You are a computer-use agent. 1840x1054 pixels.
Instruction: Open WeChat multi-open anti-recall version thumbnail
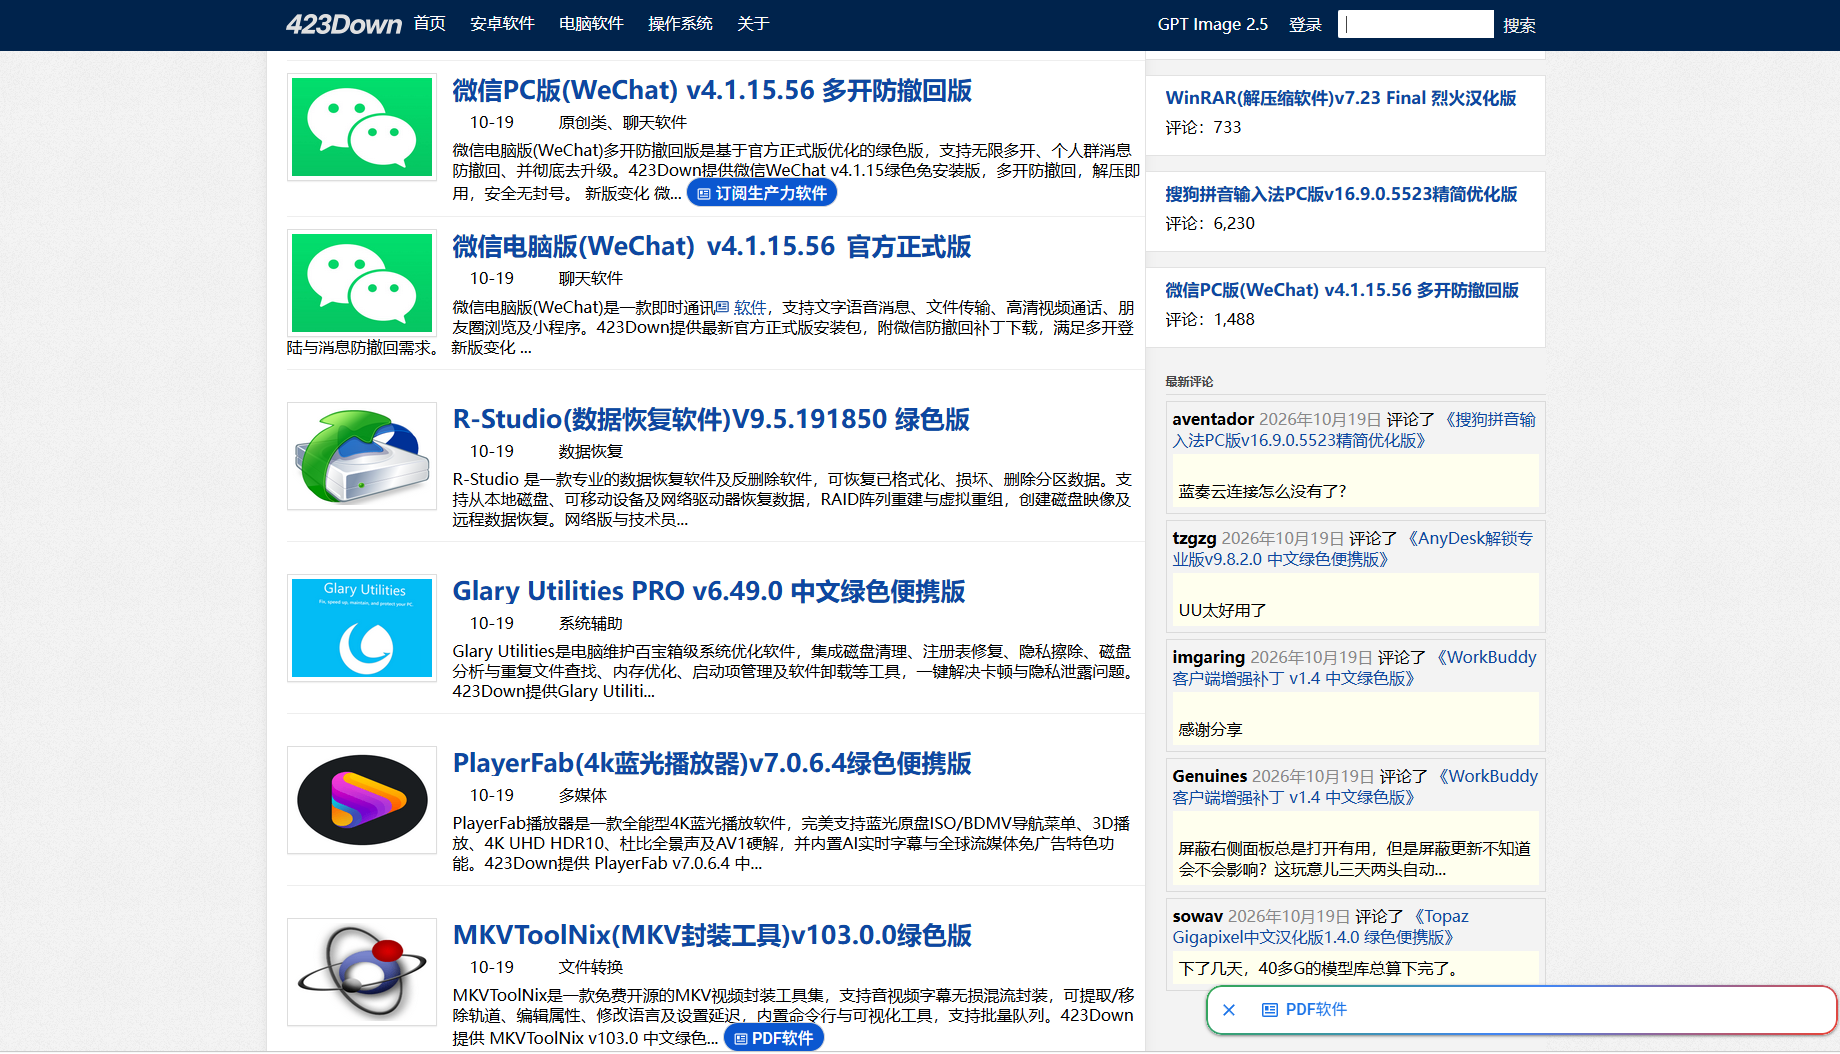(362, 127)
